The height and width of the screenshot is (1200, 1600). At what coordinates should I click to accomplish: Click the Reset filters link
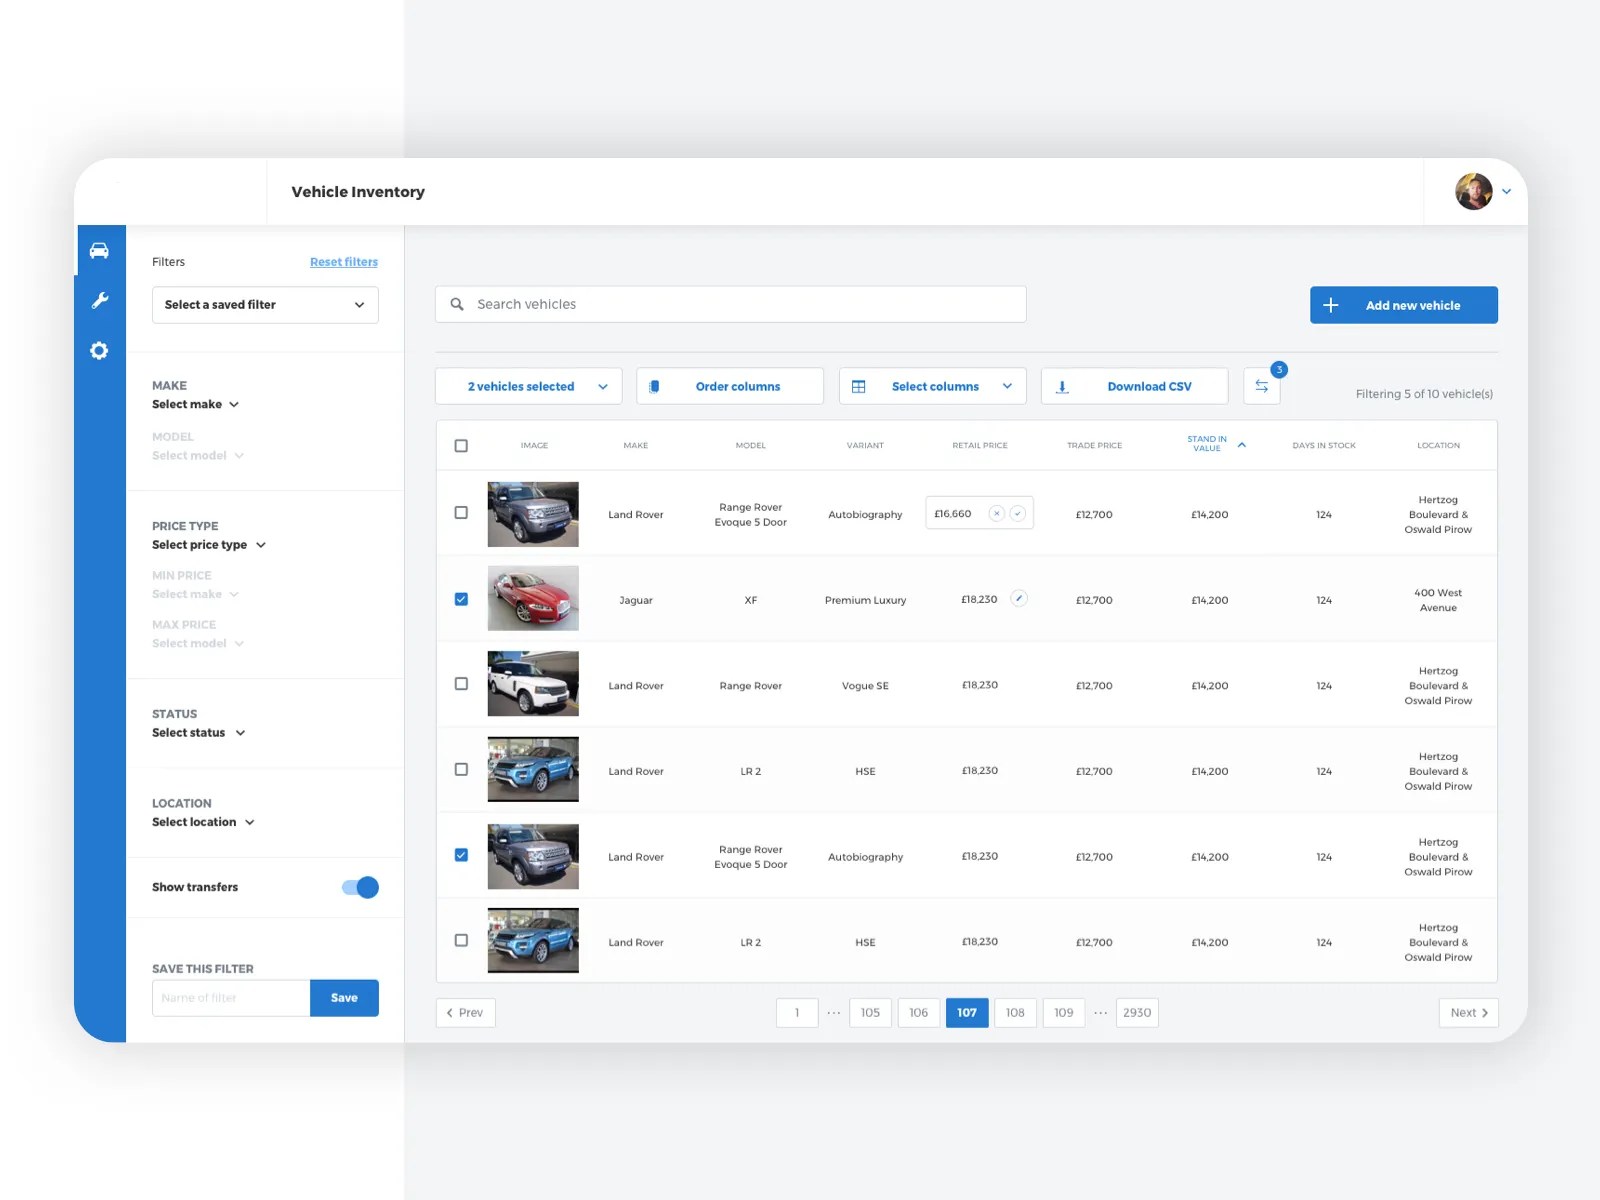pyautogui.click(x=344, y=262)
